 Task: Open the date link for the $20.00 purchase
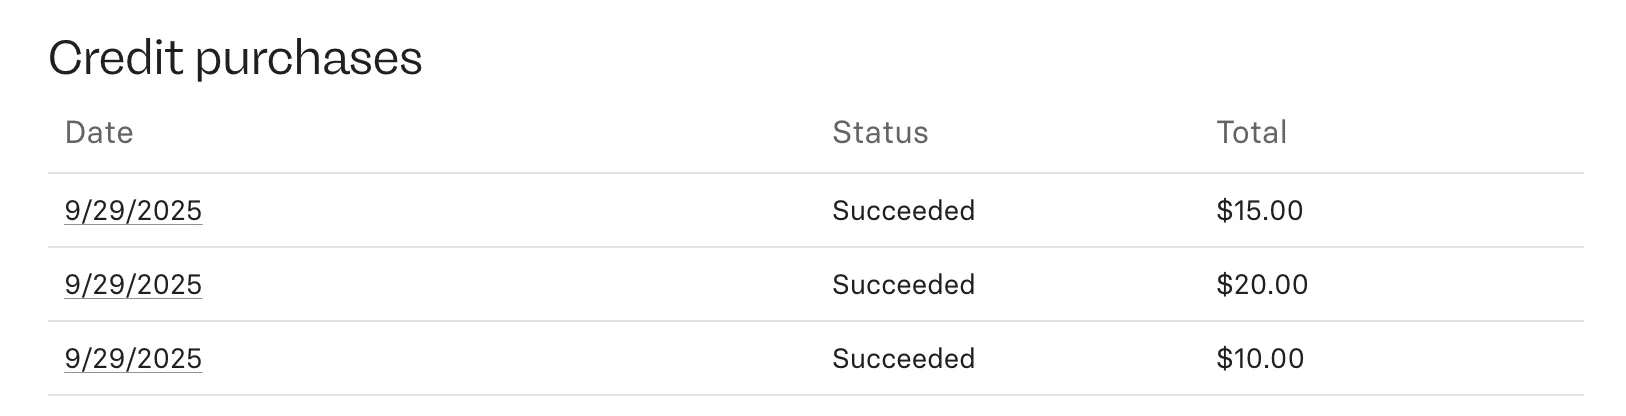[x=133, y=285]
